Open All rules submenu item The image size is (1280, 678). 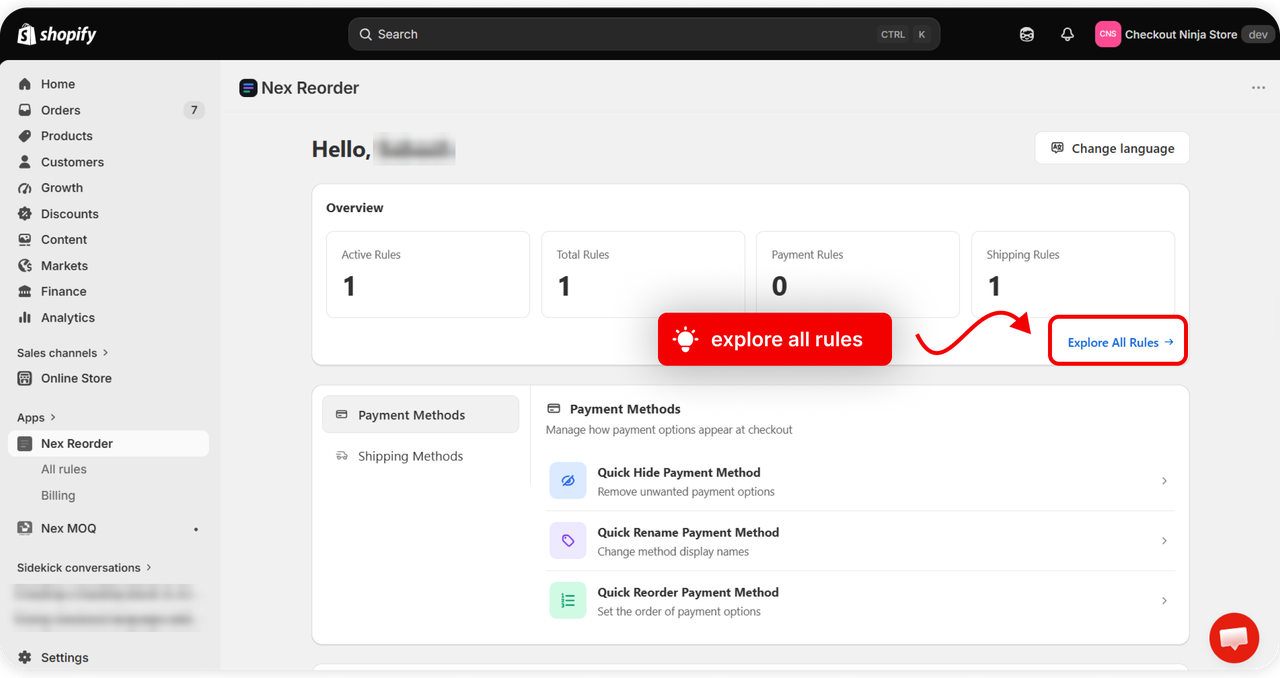pos(64,470)
